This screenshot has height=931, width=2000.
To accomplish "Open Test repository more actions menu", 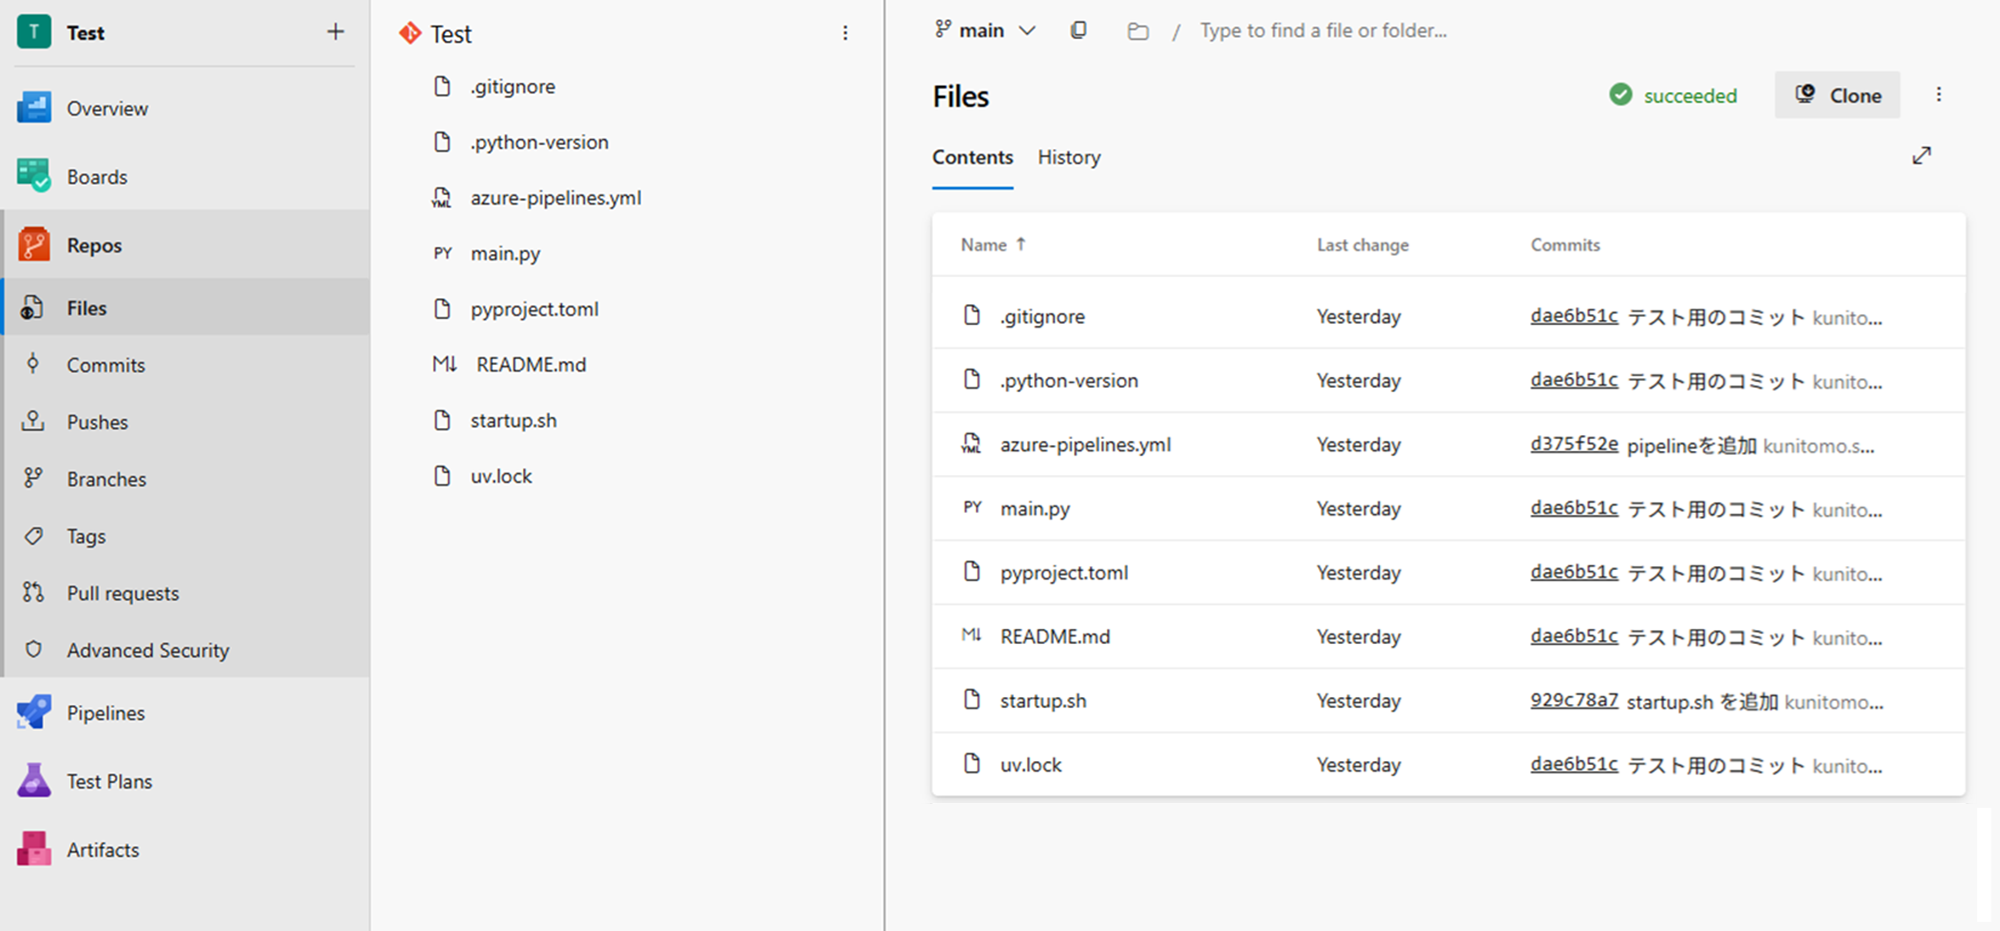I will [x=845, y=33].
